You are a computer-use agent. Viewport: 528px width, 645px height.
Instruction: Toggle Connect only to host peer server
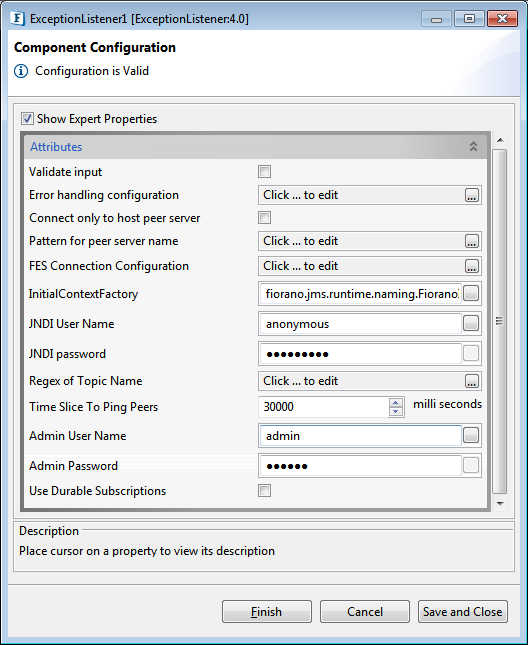(264, 218)
